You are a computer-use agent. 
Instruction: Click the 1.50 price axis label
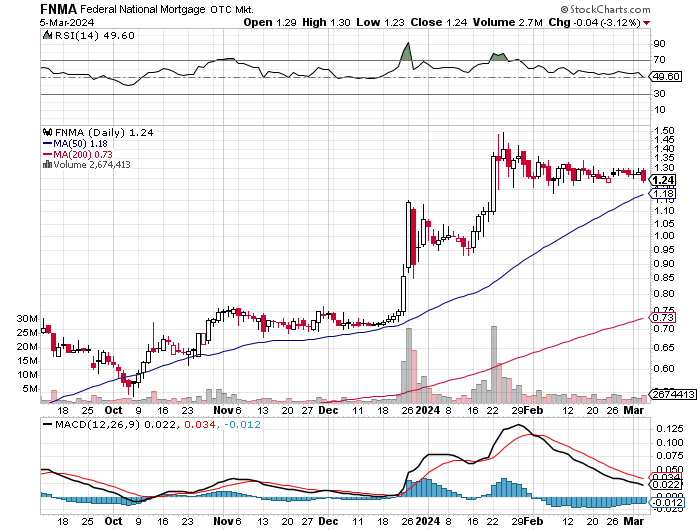pyautogui.click(x=664, y=131)
